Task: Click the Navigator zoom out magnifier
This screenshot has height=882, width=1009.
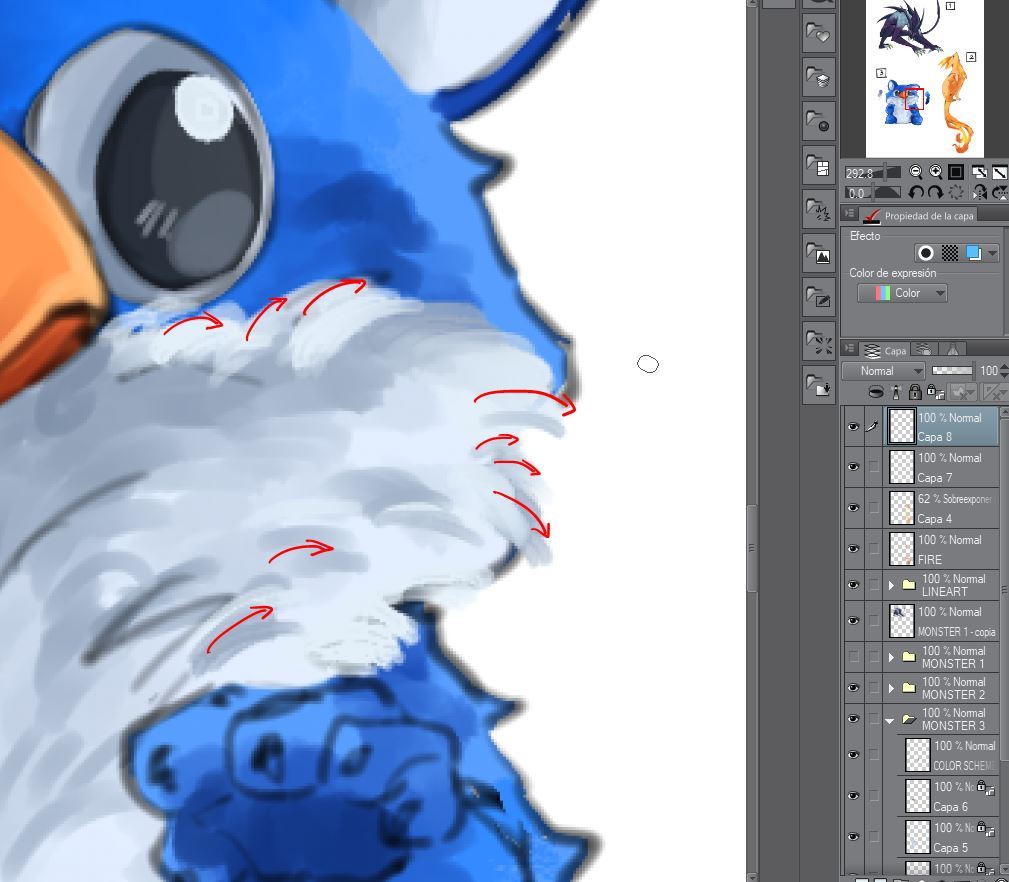Action: point(916,172)
